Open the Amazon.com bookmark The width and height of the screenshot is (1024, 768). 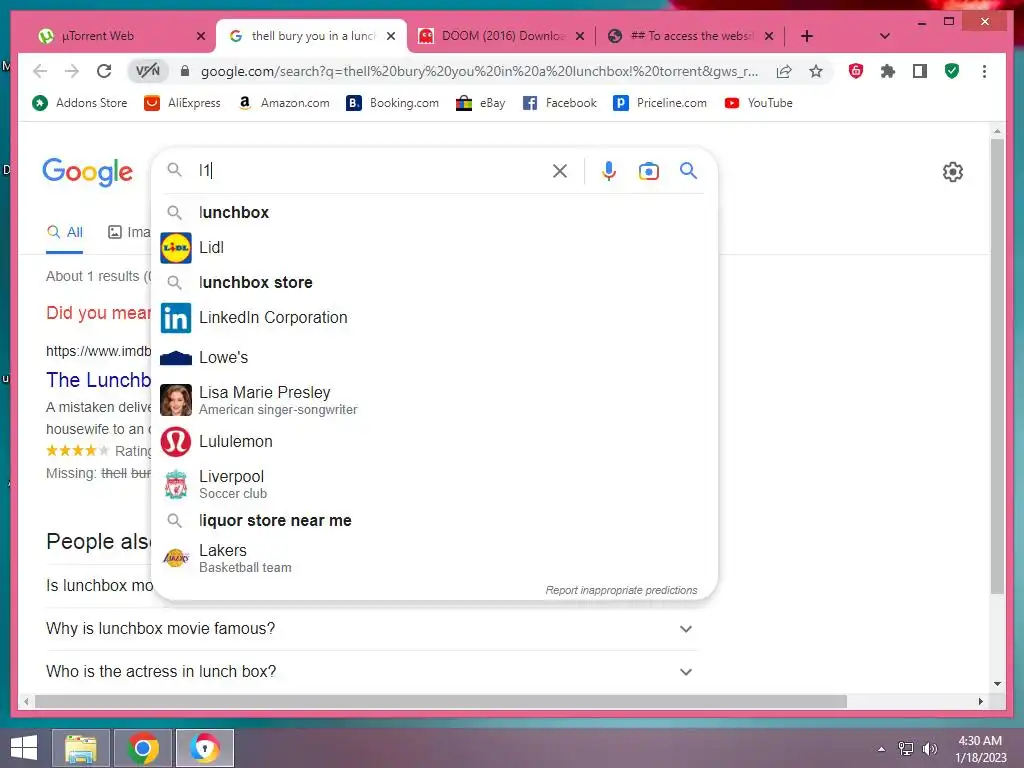pos(283,103)
